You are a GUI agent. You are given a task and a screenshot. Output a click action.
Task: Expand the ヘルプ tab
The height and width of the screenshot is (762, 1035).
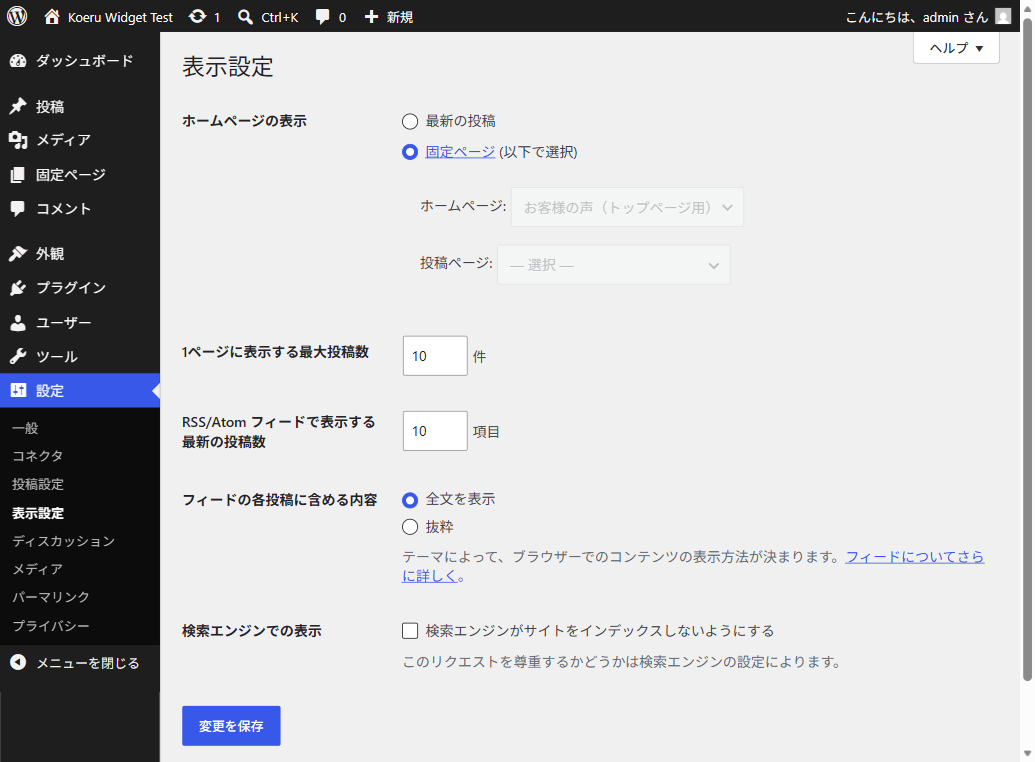coord(956,48)
